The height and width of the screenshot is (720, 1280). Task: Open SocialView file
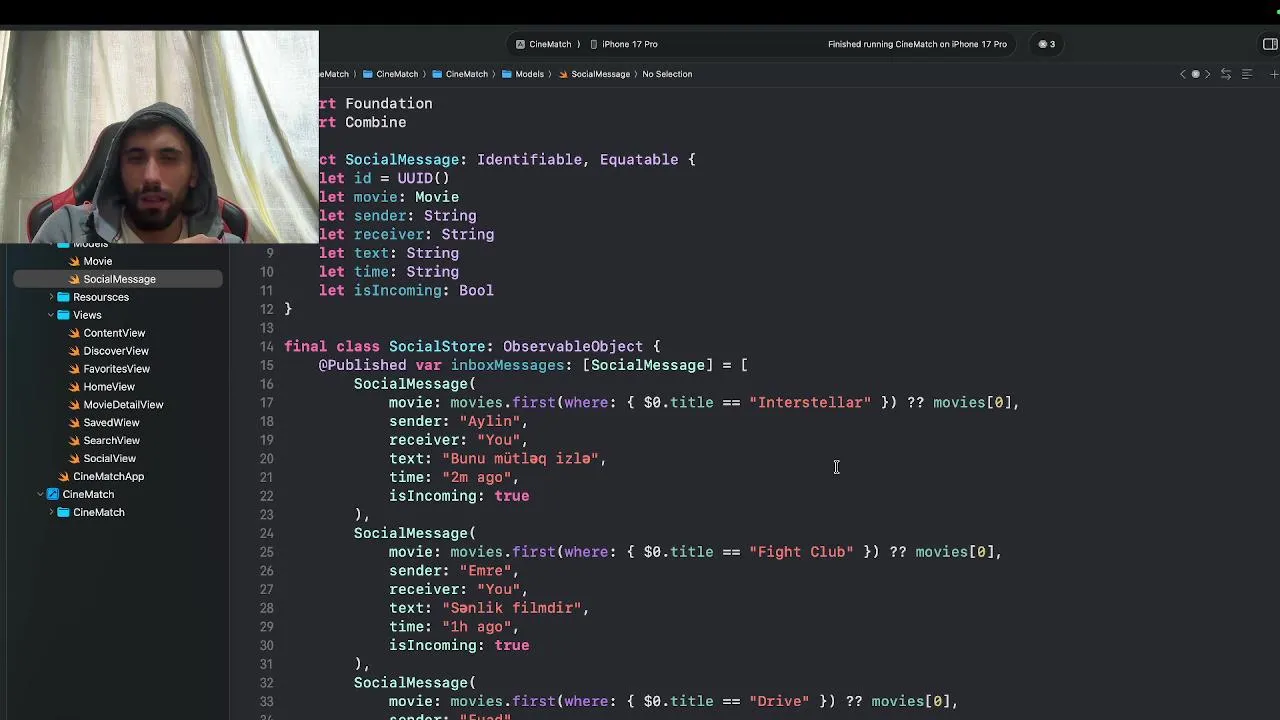click(110, 459)
